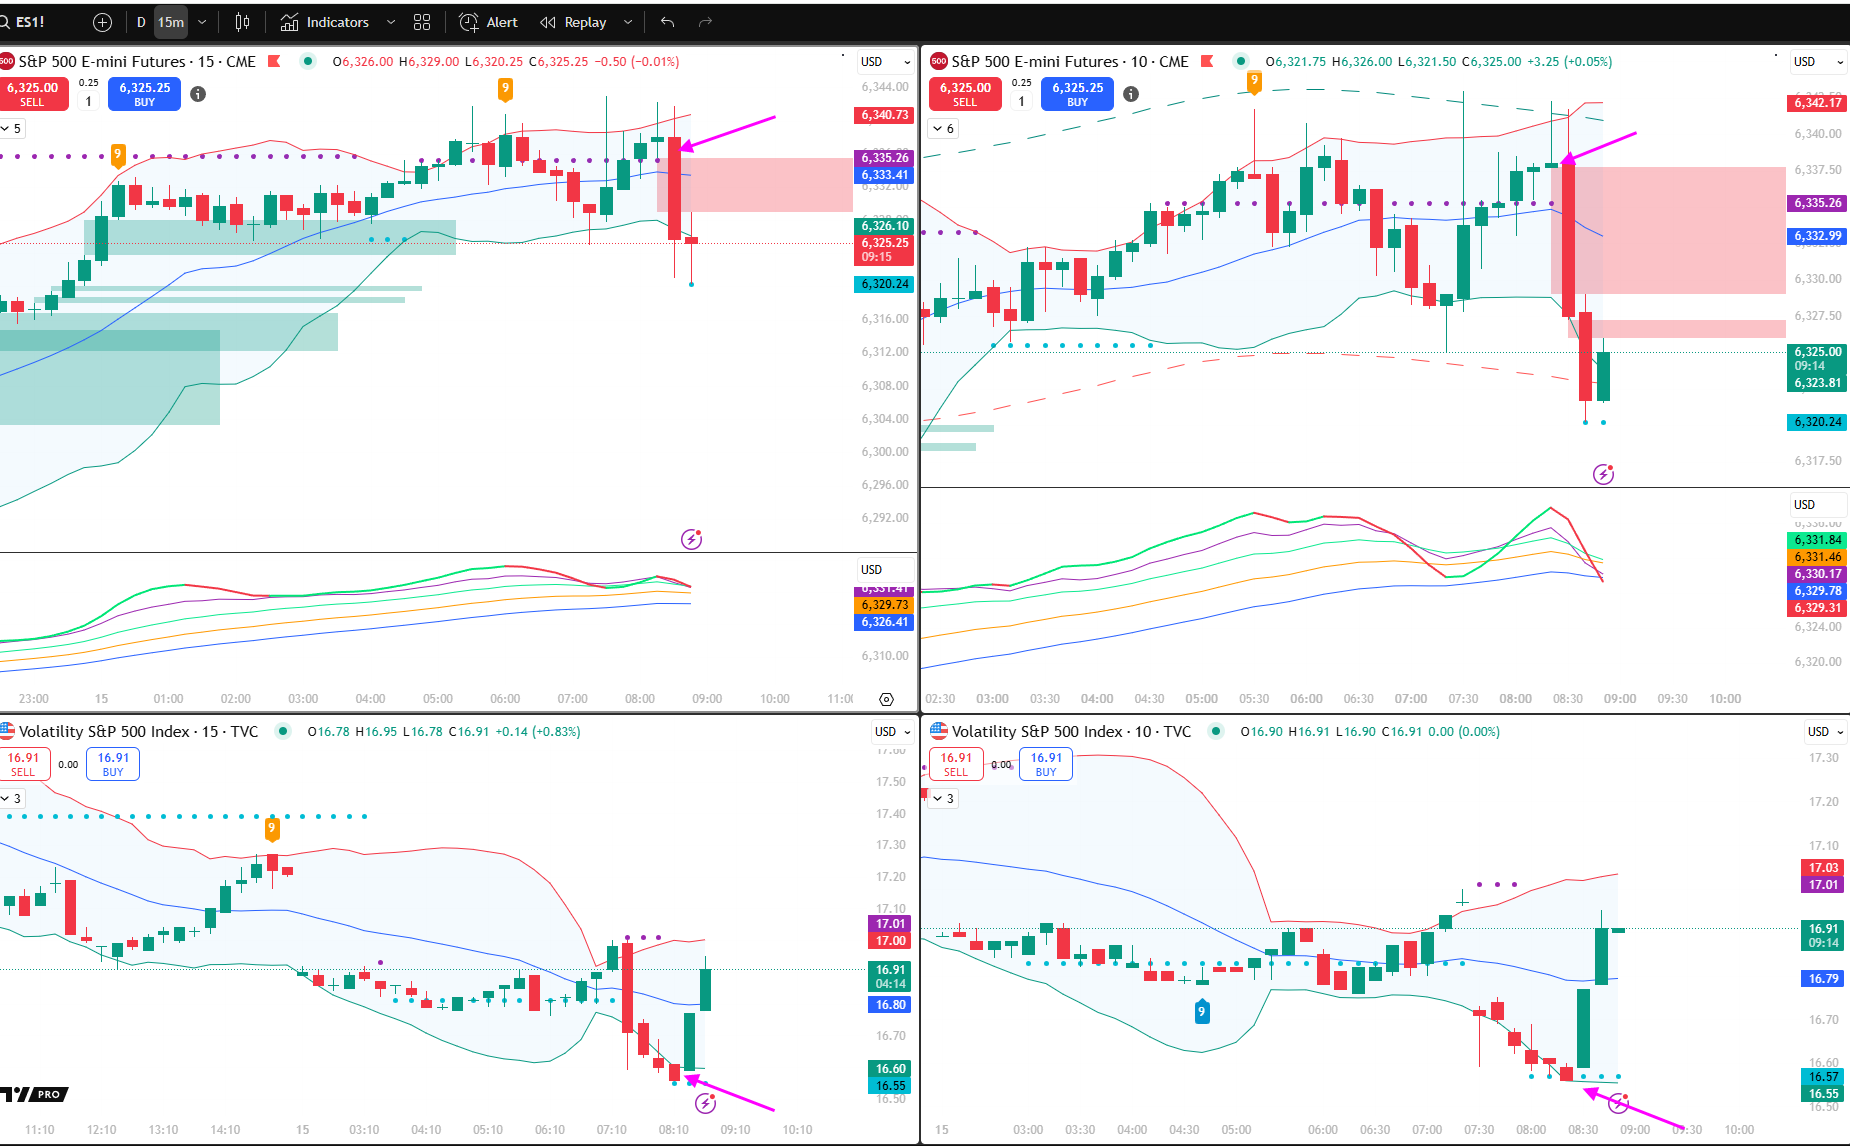Start bar Replay mode

point(574,22)
